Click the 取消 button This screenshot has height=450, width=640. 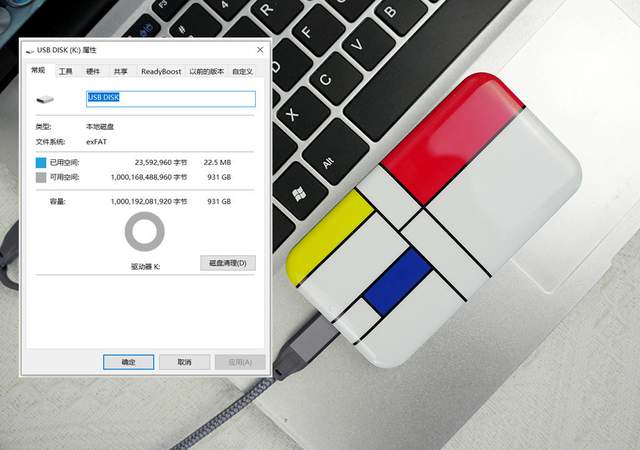click(x=184, y=362)
